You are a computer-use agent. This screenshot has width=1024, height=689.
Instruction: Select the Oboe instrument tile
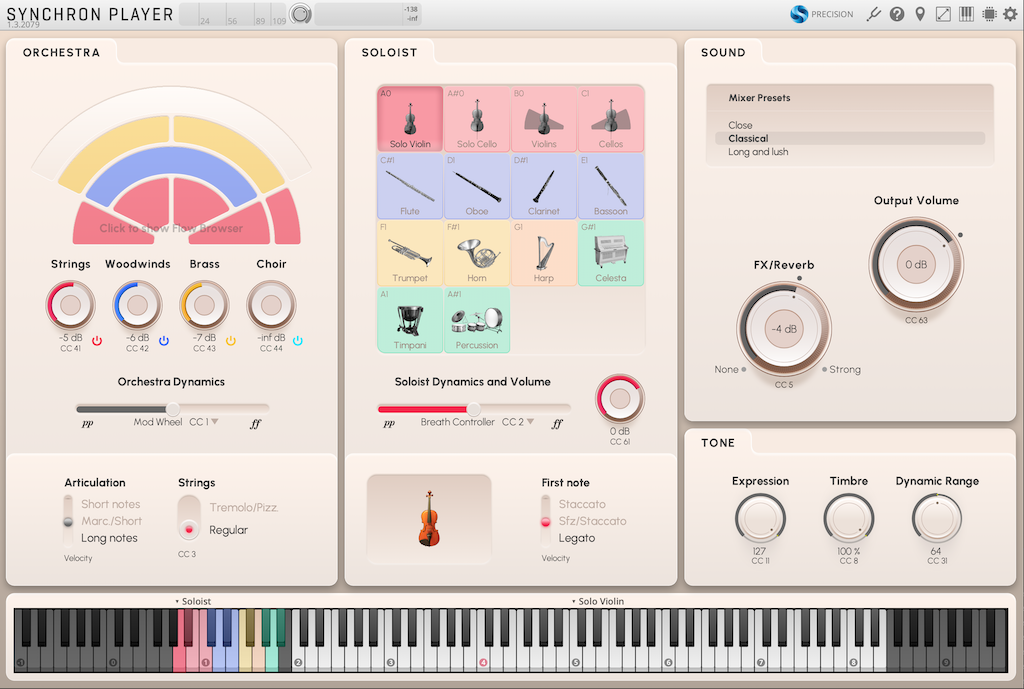coord(477,186)
